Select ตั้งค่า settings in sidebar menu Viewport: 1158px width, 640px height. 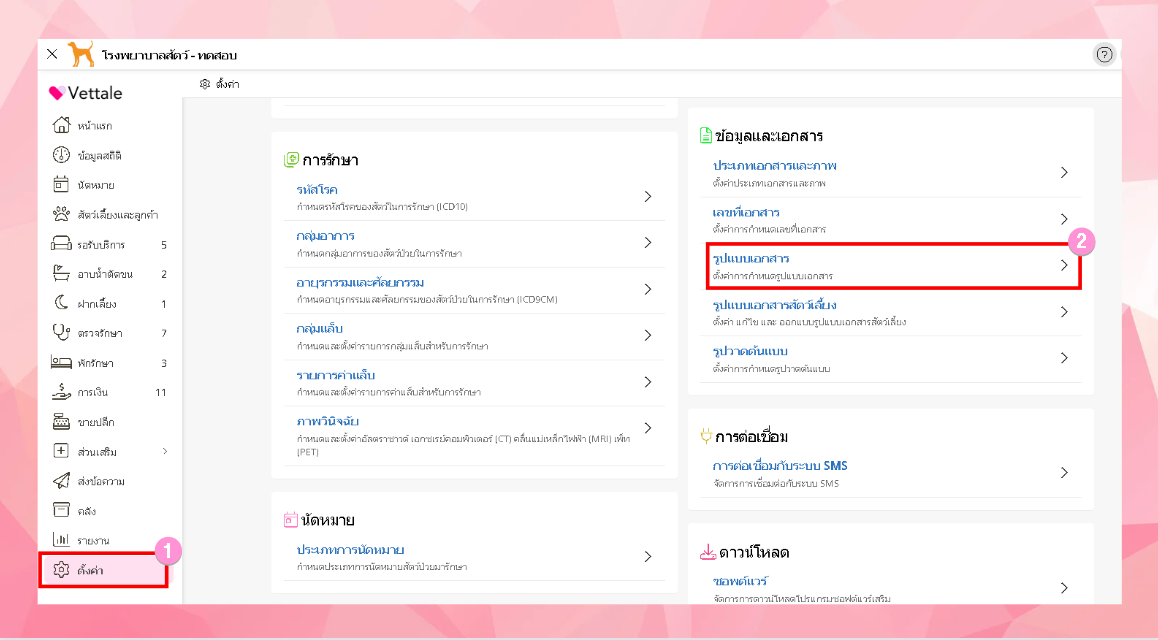(103, 570)
